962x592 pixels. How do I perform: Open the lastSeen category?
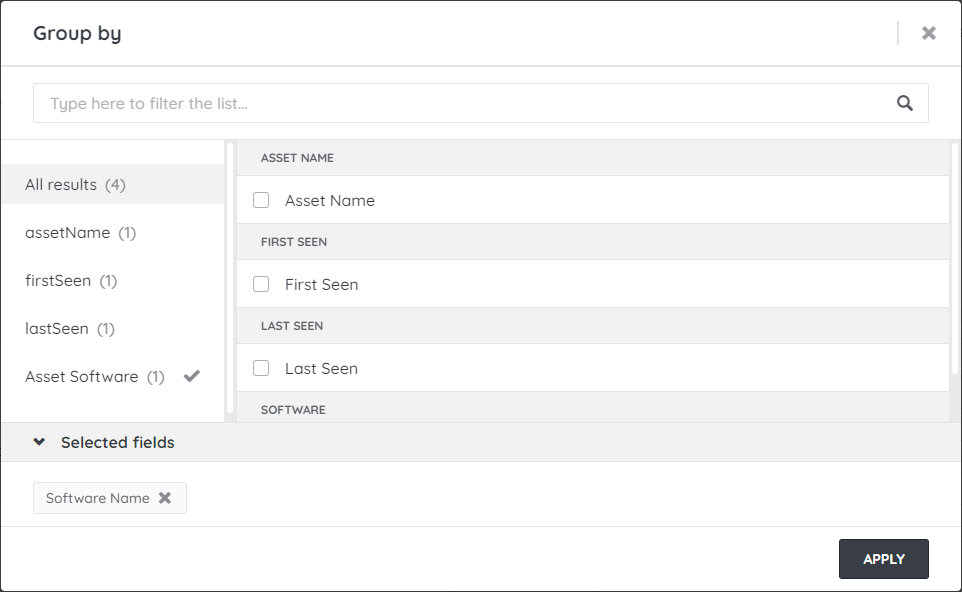click(70, 329)
